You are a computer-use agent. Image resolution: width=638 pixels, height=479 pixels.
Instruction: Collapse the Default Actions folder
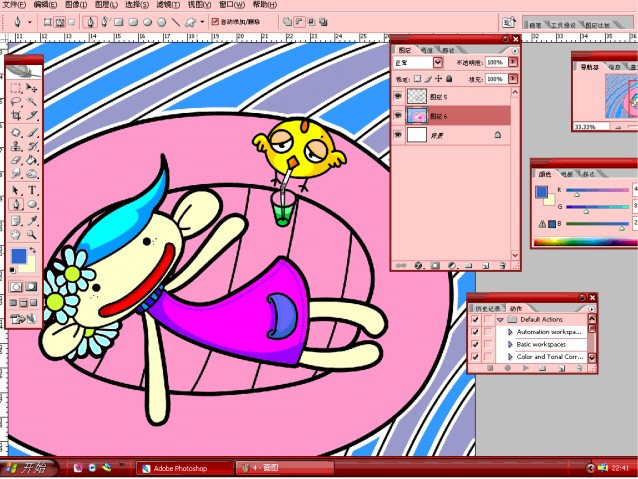[x=500, y=320]
